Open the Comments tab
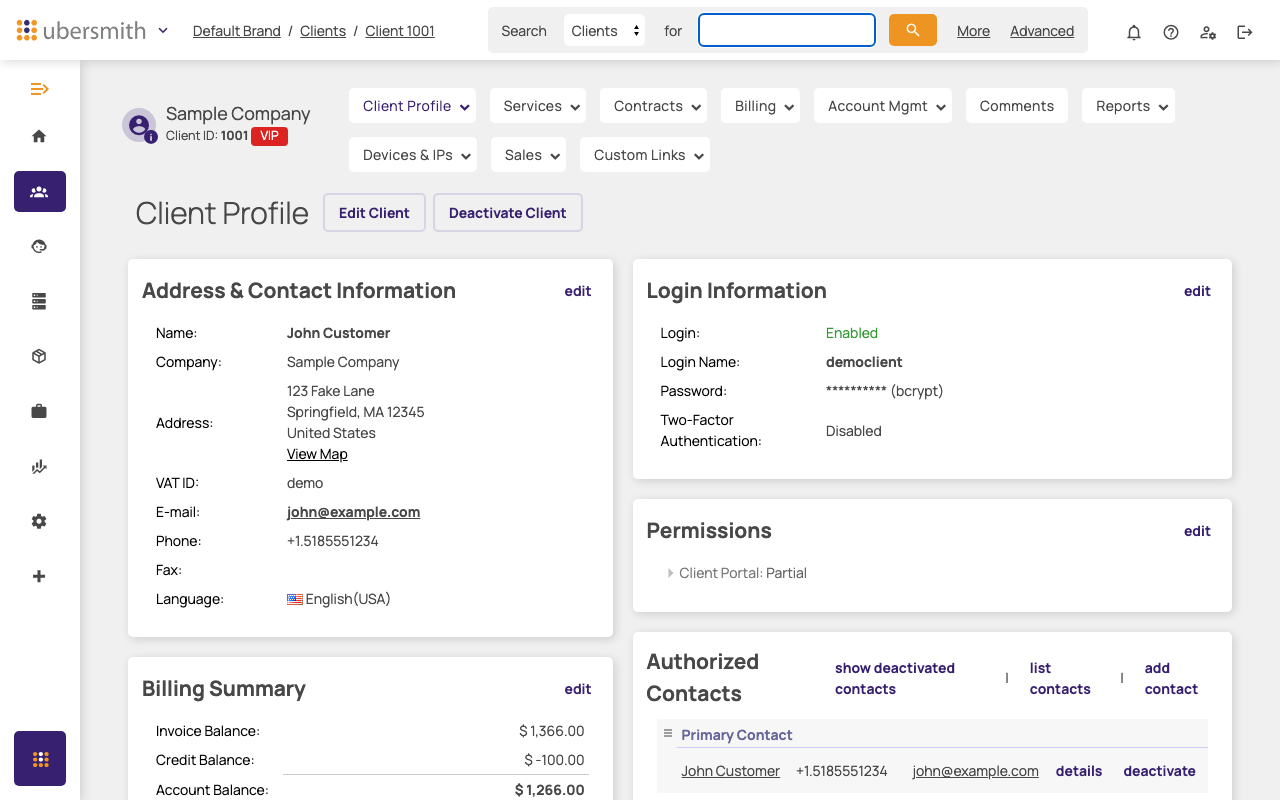 [x=1017, y=106]
